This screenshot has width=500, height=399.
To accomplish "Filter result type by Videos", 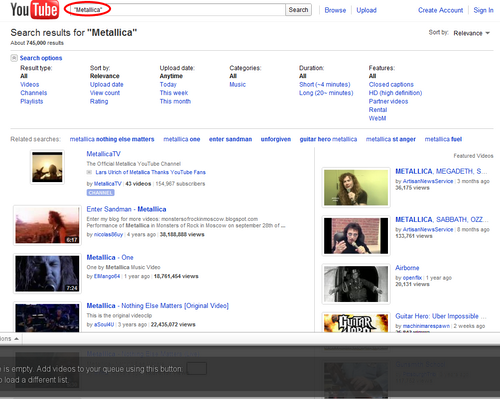I will pos(30,85).
